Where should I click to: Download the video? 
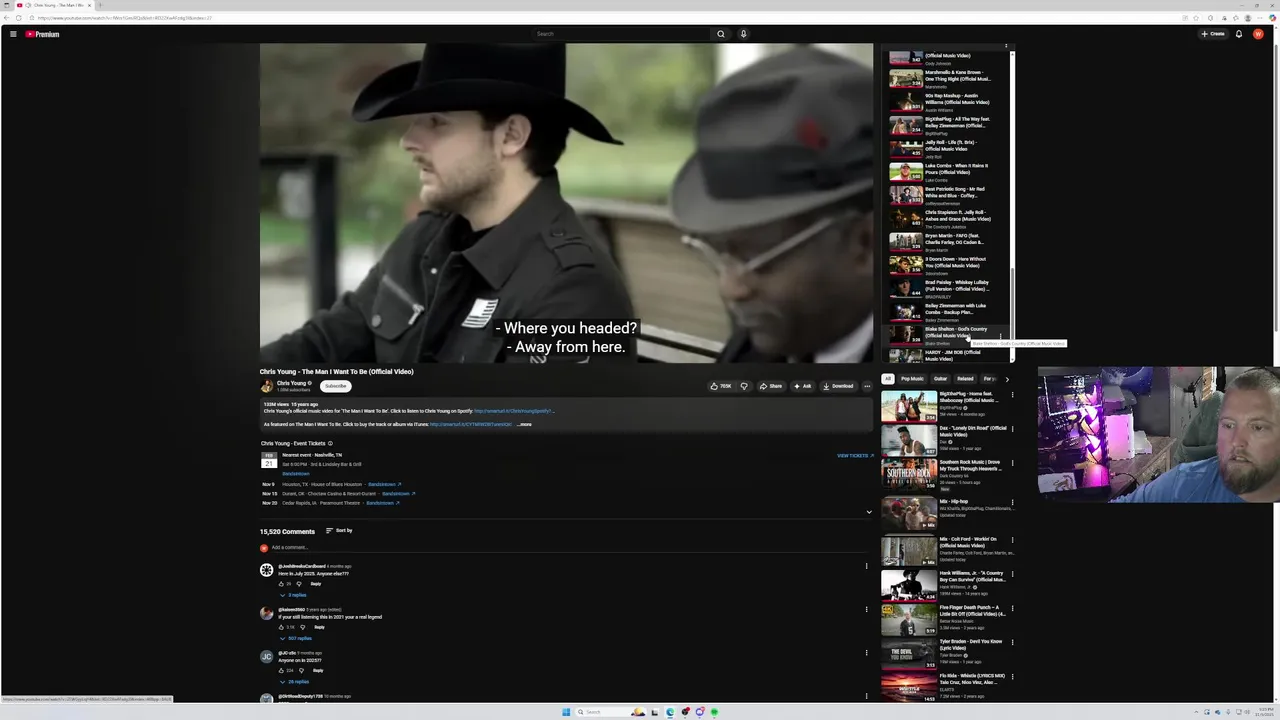[838, 386]
